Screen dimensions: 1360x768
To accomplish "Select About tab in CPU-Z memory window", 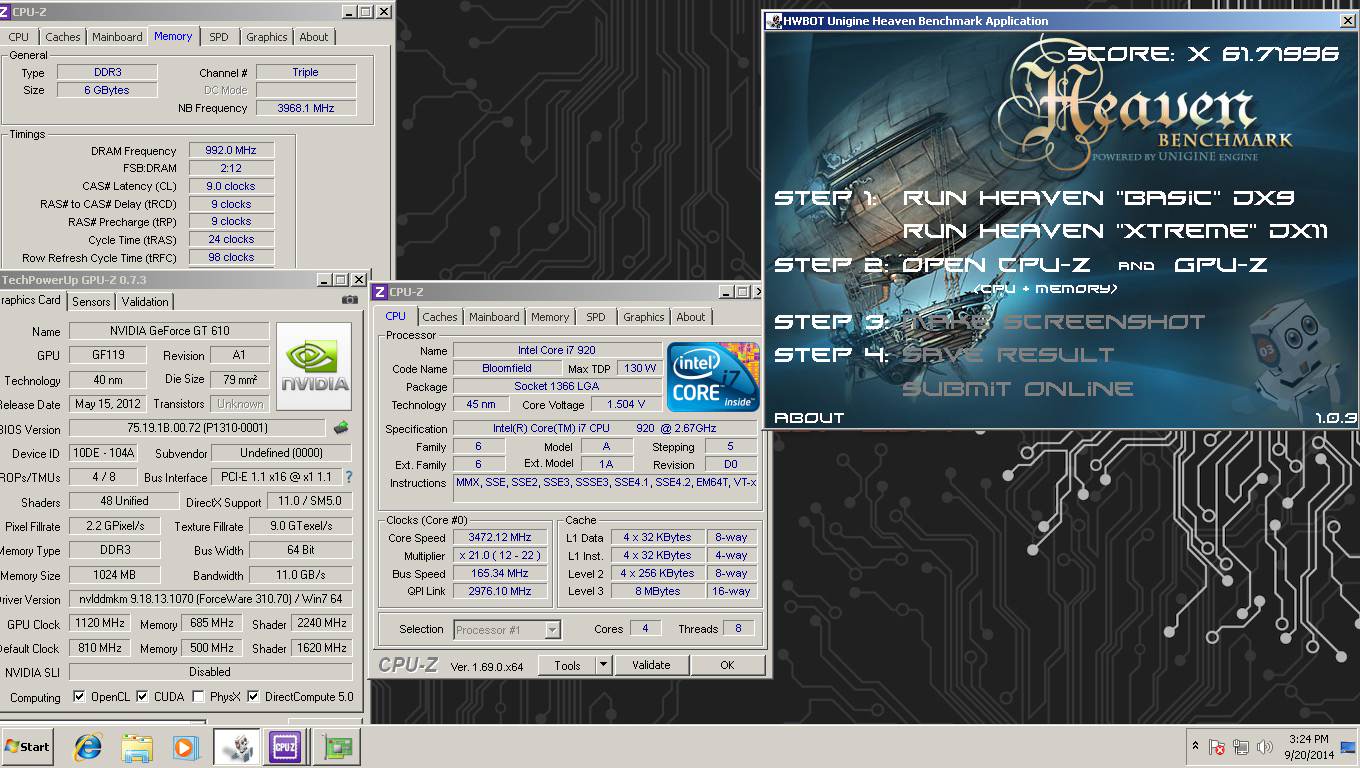I will (x=314, y=37).
